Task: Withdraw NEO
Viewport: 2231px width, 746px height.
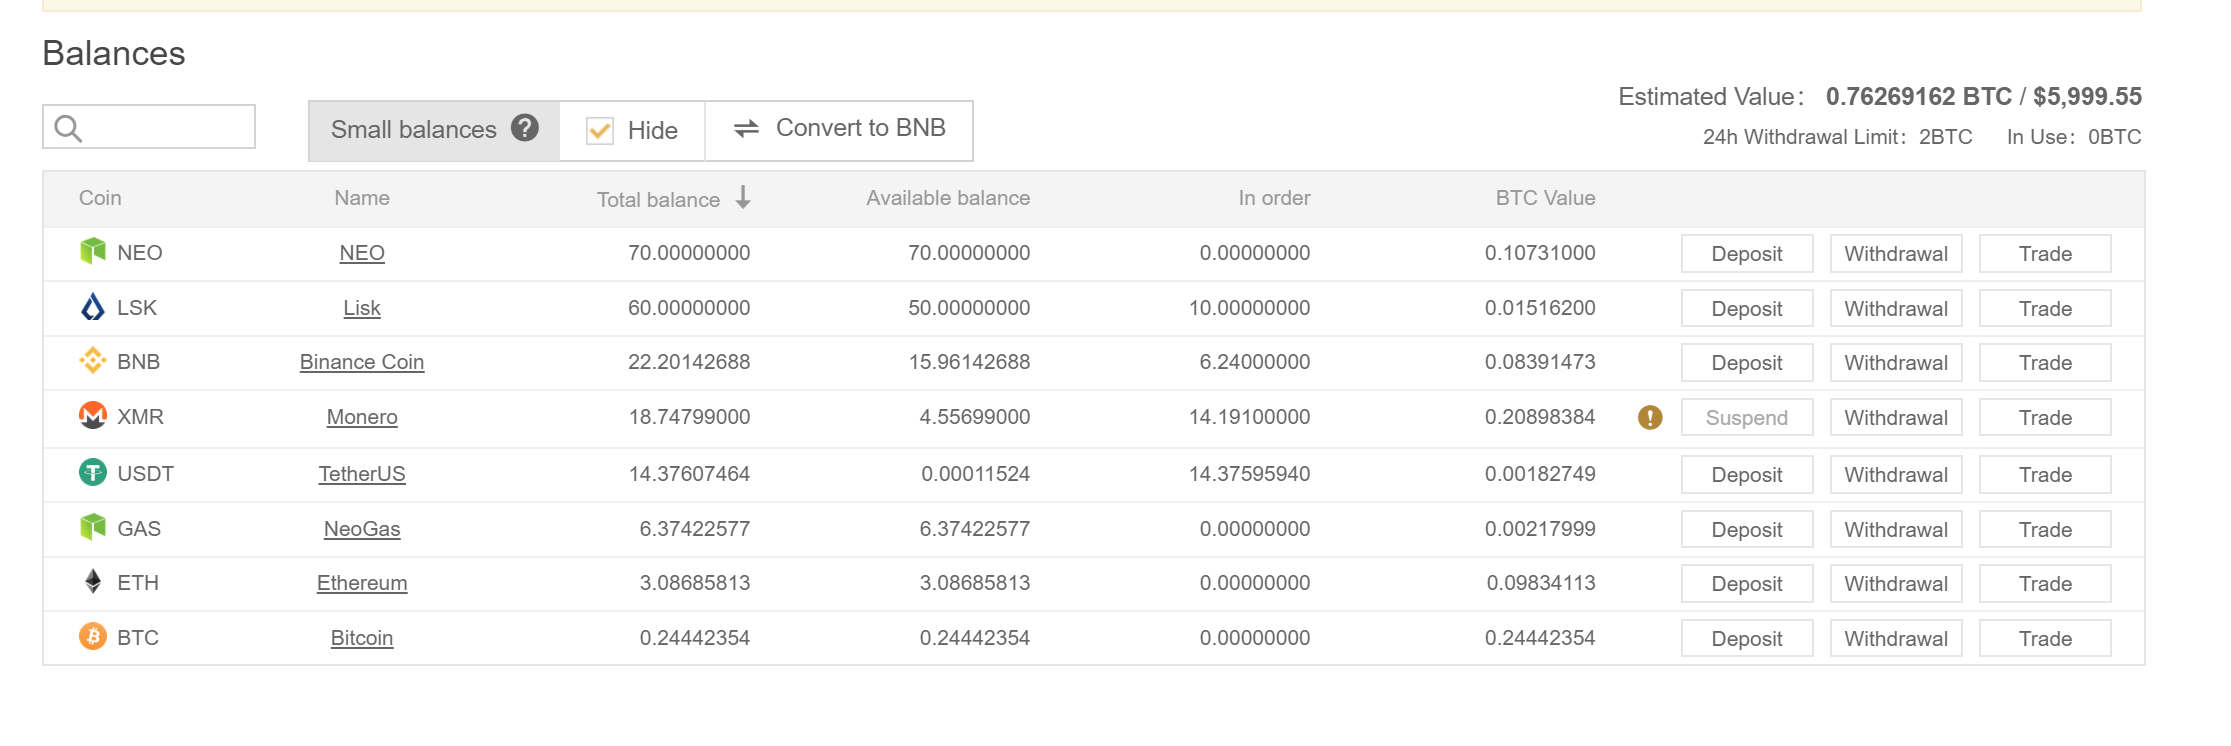Action: [1896, 254]
